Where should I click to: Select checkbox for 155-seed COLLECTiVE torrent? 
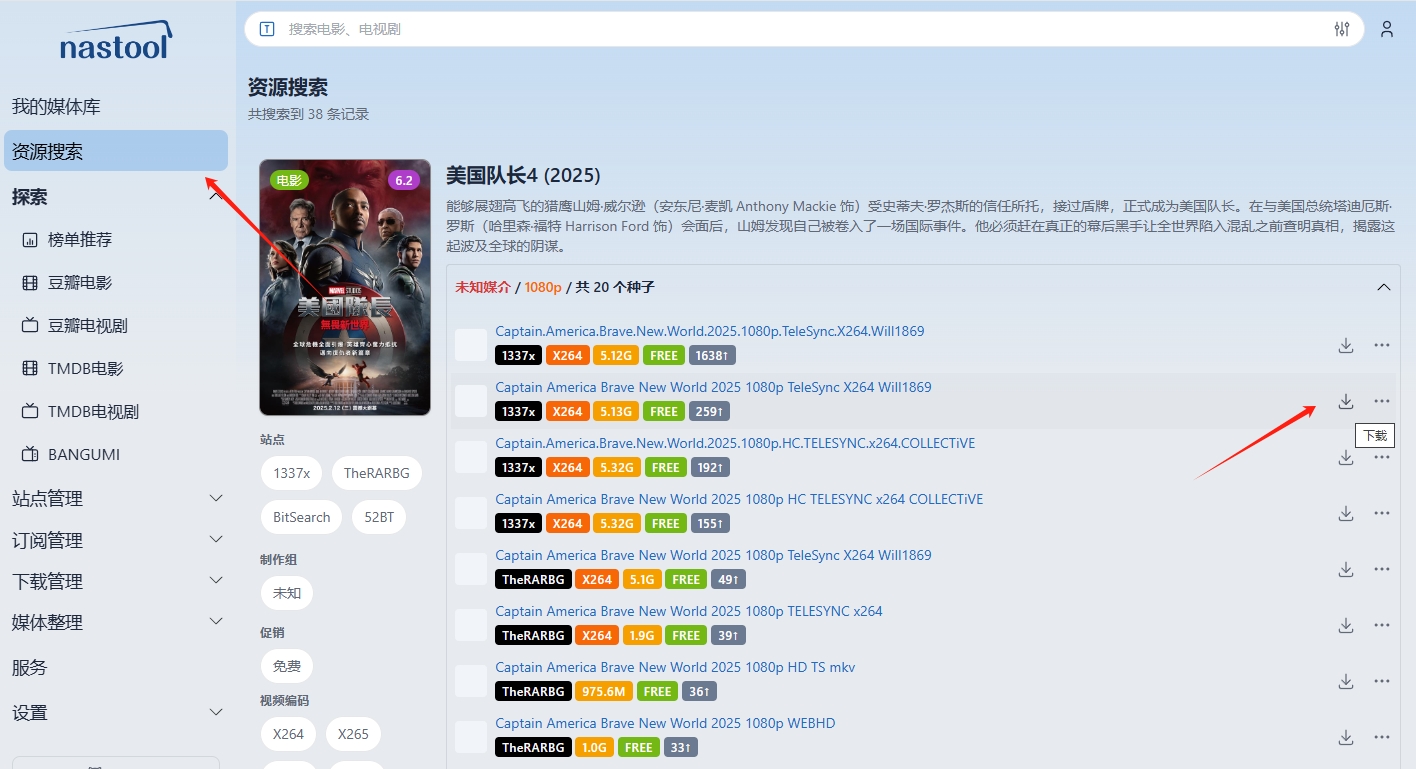(x=470, y=513)
